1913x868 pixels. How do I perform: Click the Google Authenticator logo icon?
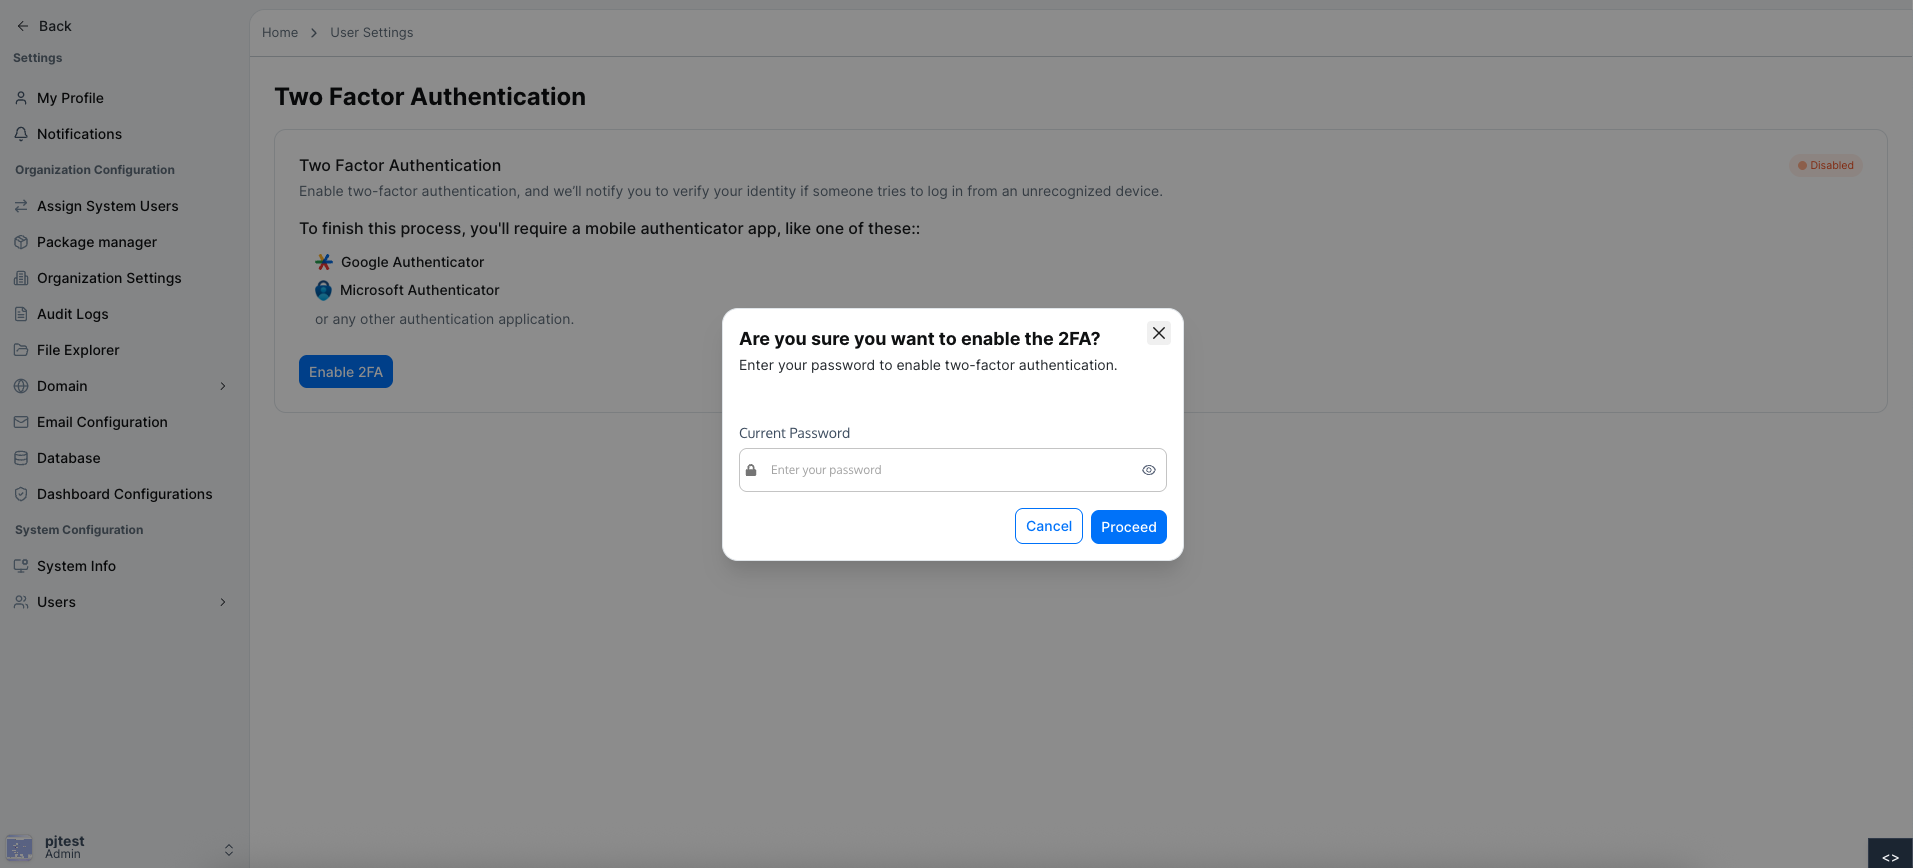324,262
